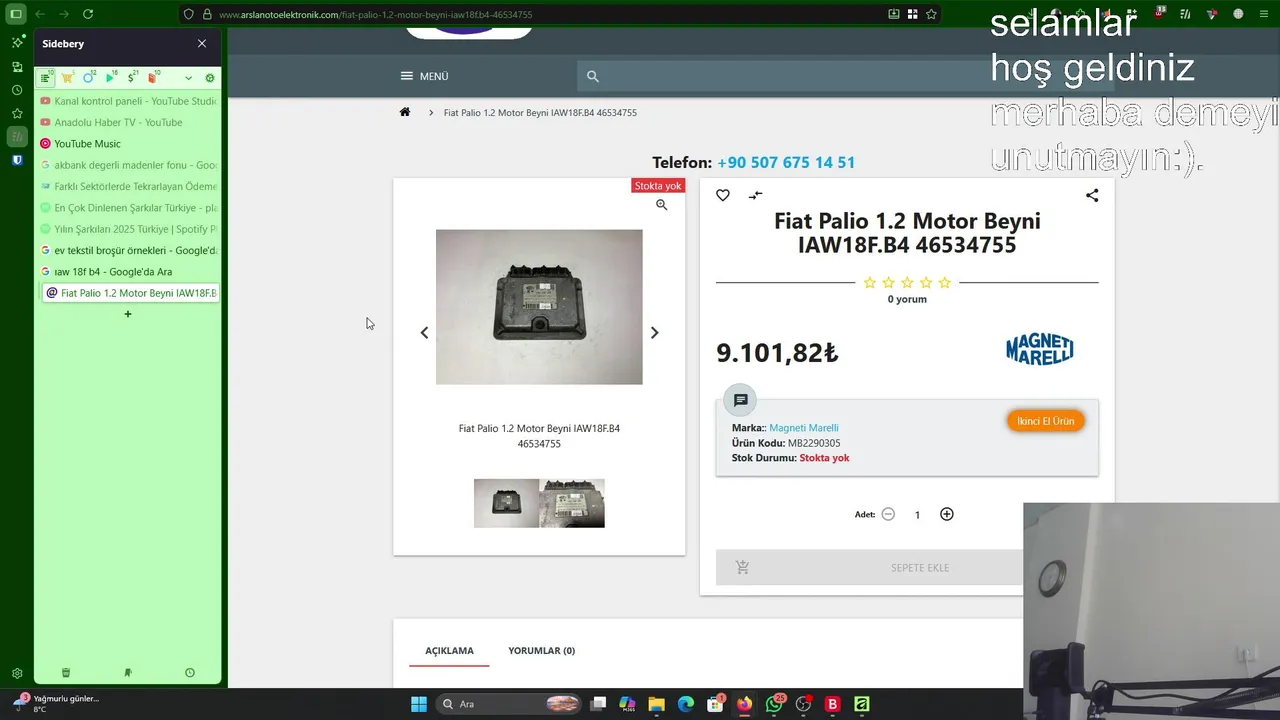Click the home icon in the breadcrumb

(405, 112)
